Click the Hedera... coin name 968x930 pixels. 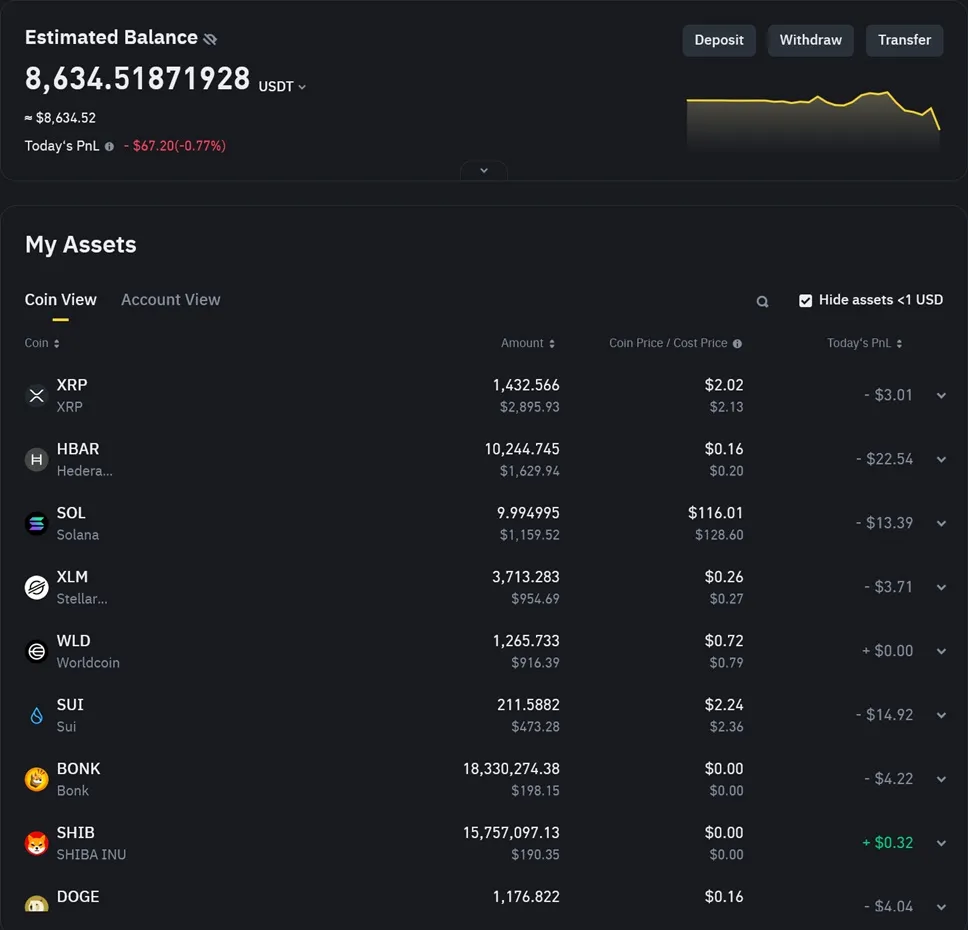click(85, 471)
